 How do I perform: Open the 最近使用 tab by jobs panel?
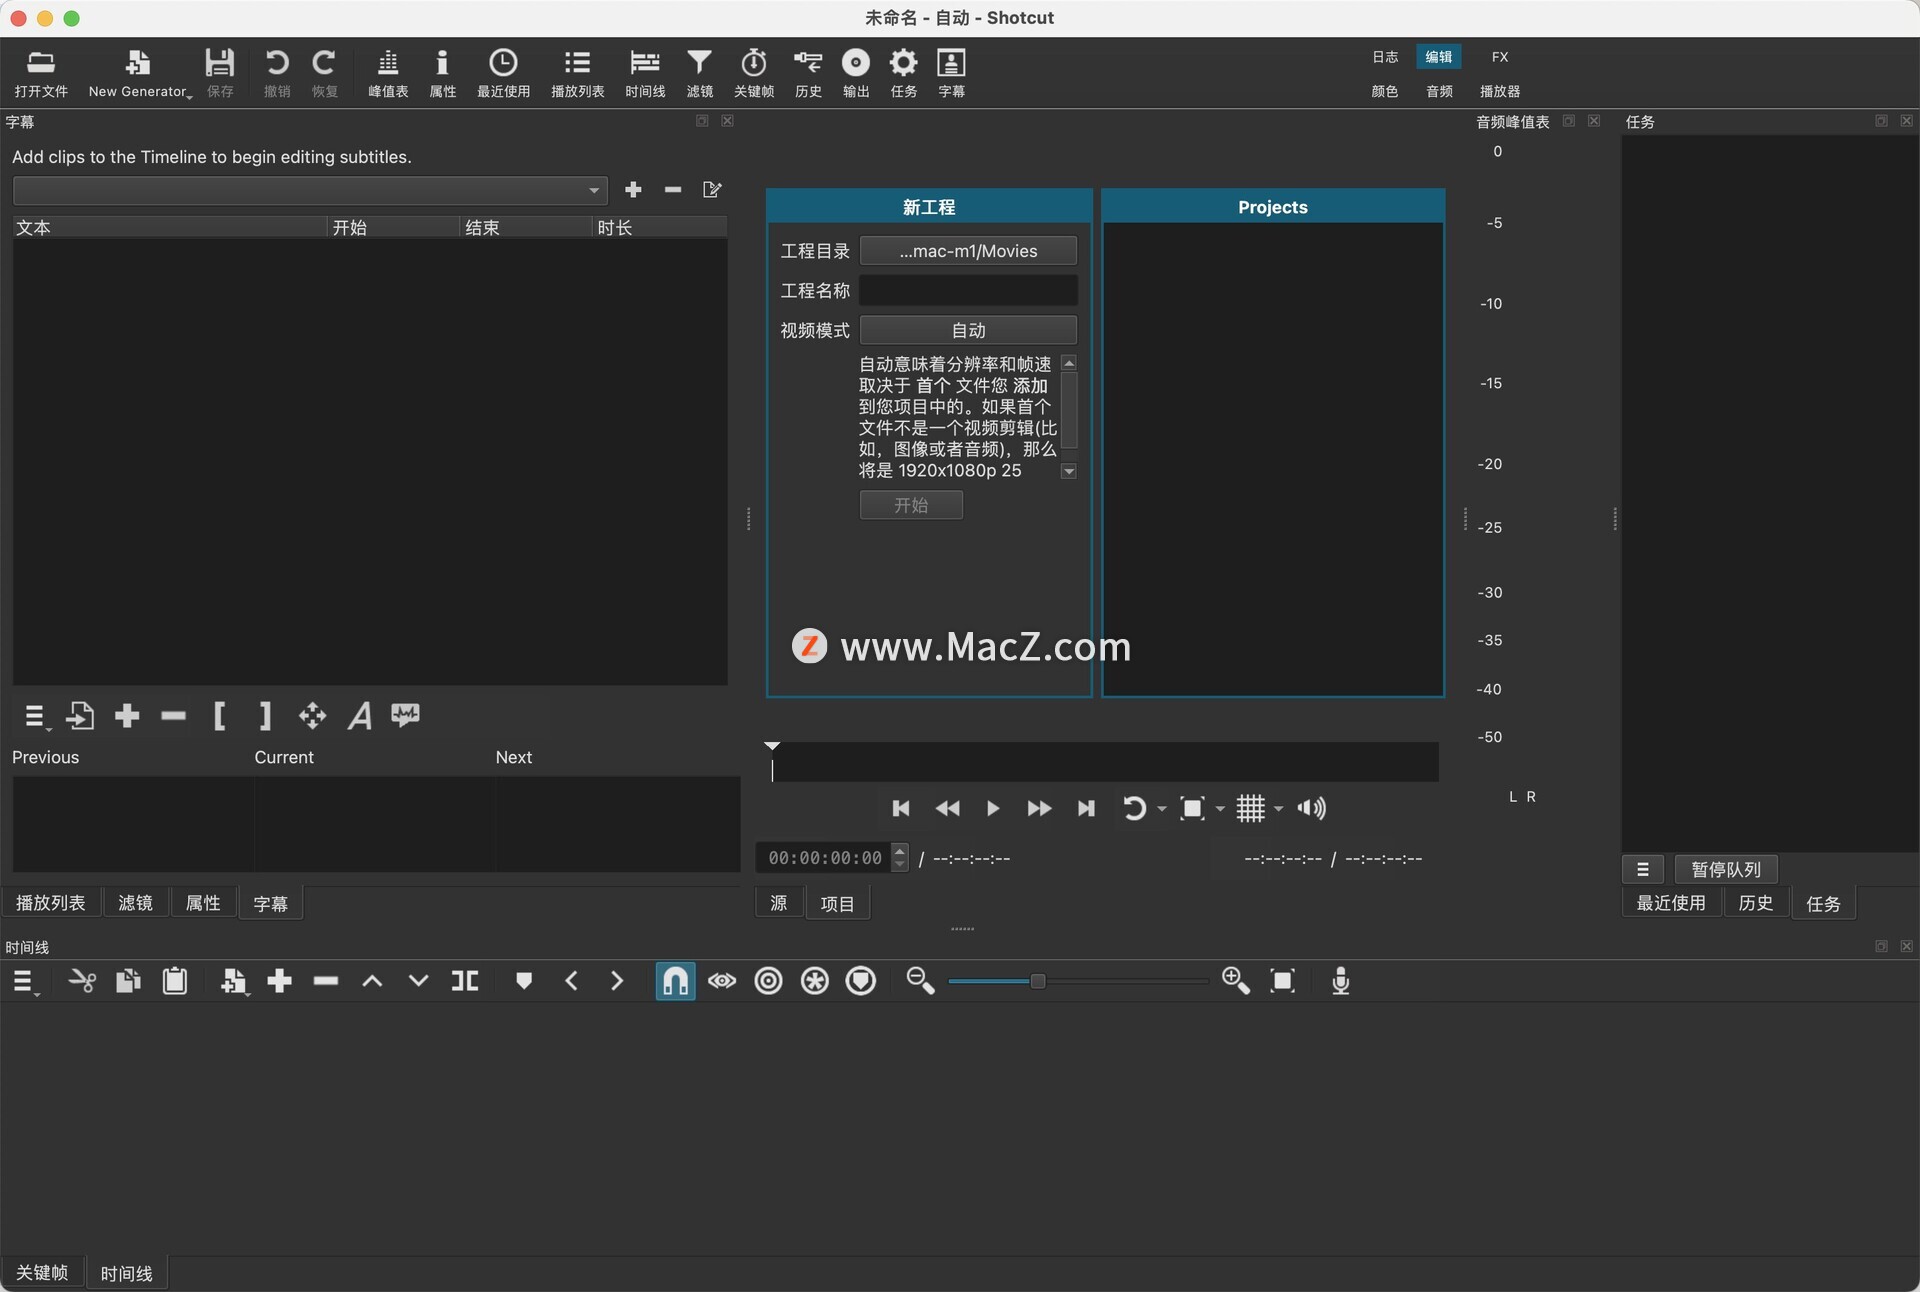click(1671, 903)
